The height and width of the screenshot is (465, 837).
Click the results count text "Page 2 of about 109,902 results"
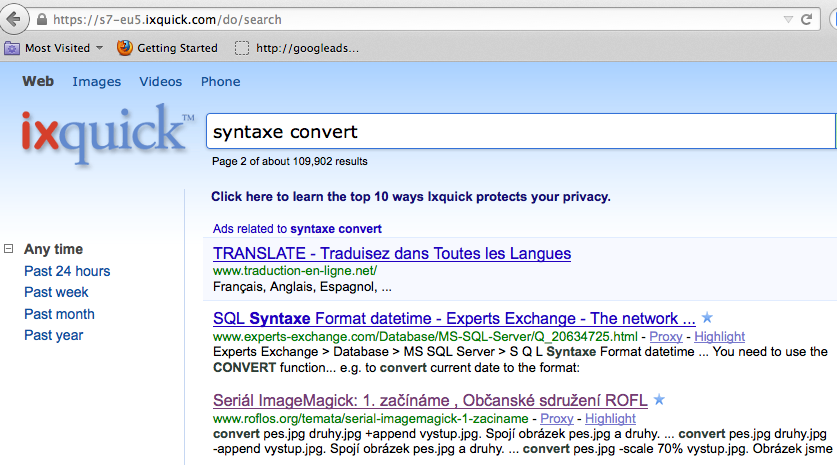click(289, 161)
